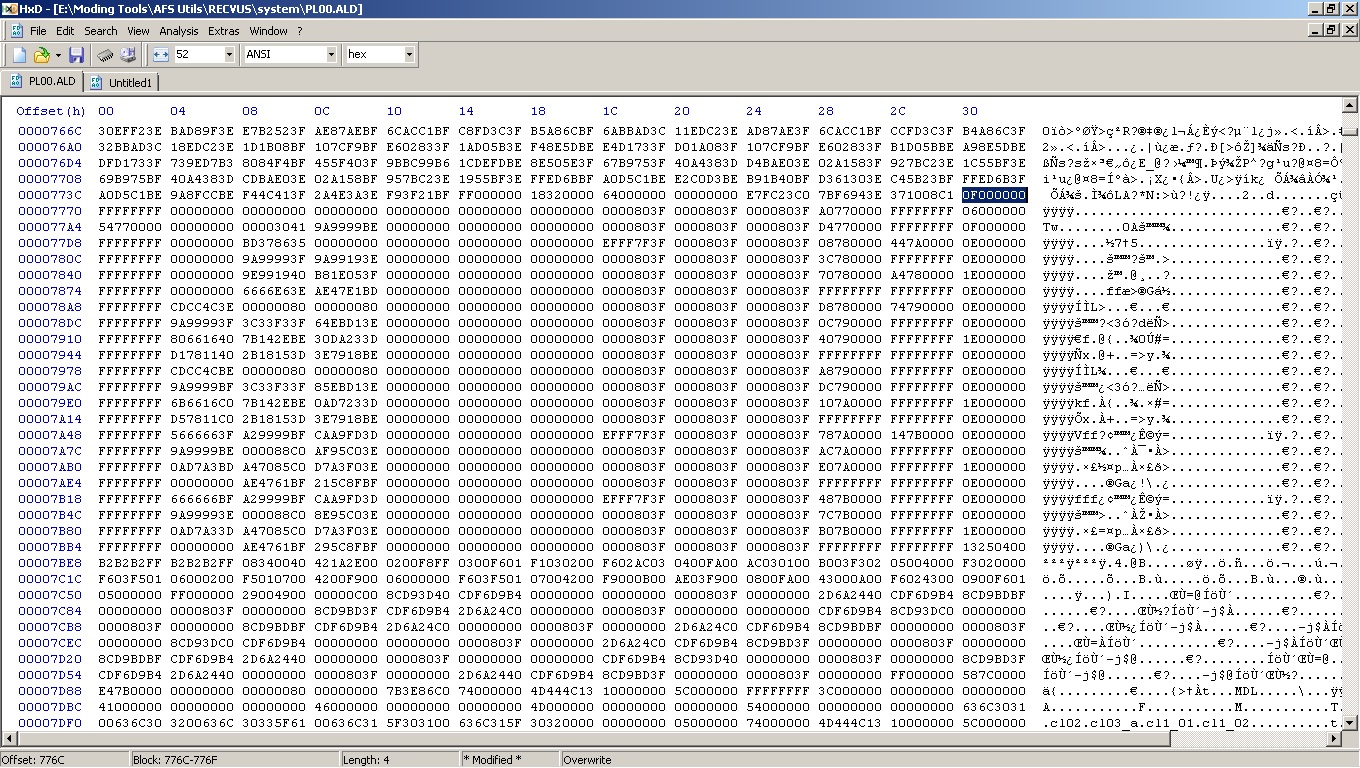Viewport: 1360px width, 768px height.
Task: Click the horizontal scrollbar thumb
Action: [595, 740]
